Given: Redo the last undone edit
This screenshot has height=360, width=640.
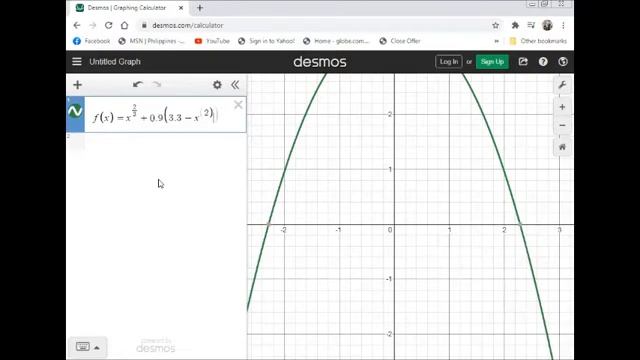Looking at the screenshot, I should pyautogui.click(x=157, y=85).
